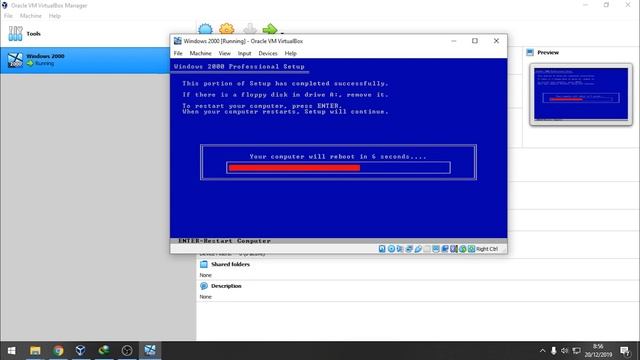
Task: Click the mouse integration indicator in VM status bar
Action: [x=463, y=249]
